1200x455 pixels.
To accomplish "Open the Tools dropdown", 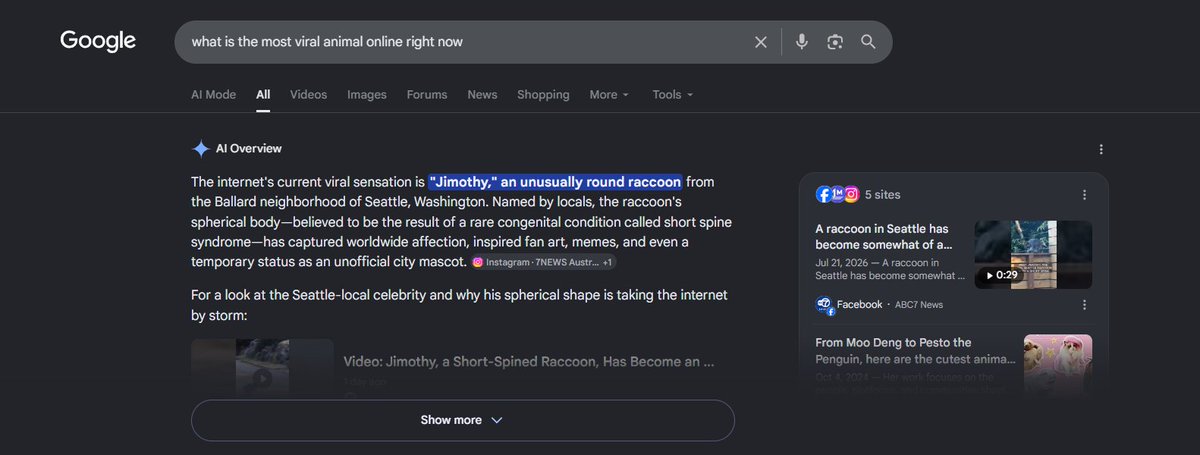I will (x=672, y=95).
